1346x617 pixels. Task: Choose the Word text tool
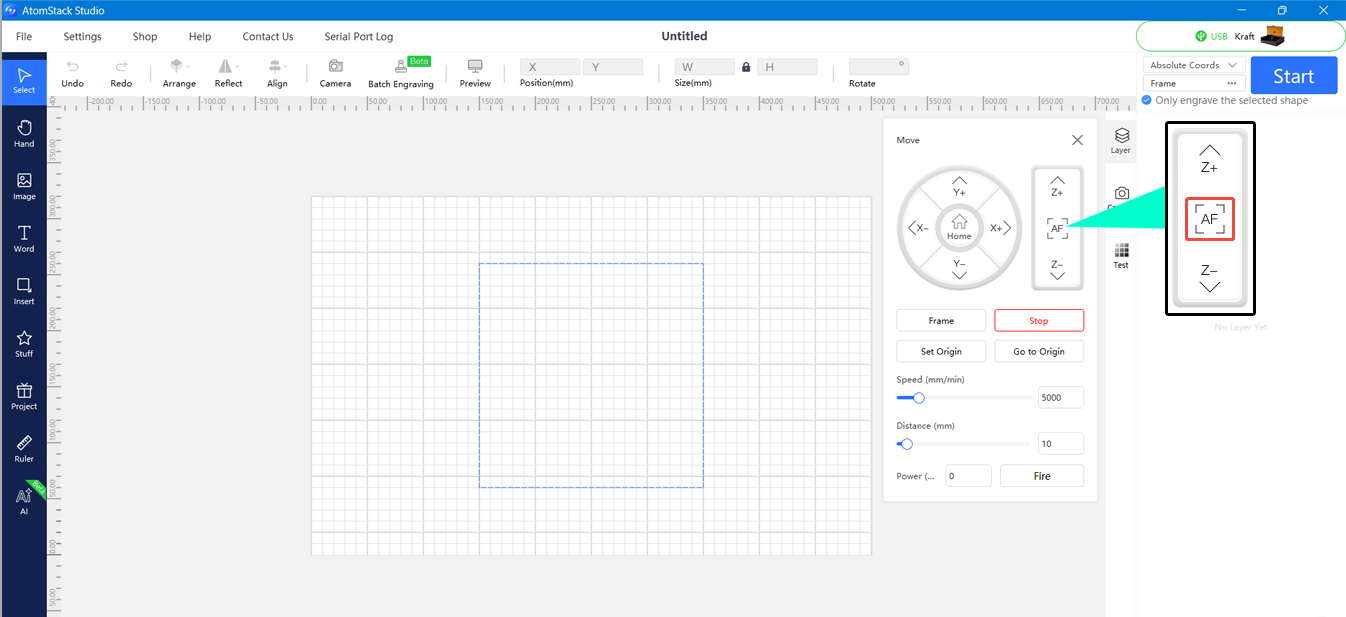point(24,238)
